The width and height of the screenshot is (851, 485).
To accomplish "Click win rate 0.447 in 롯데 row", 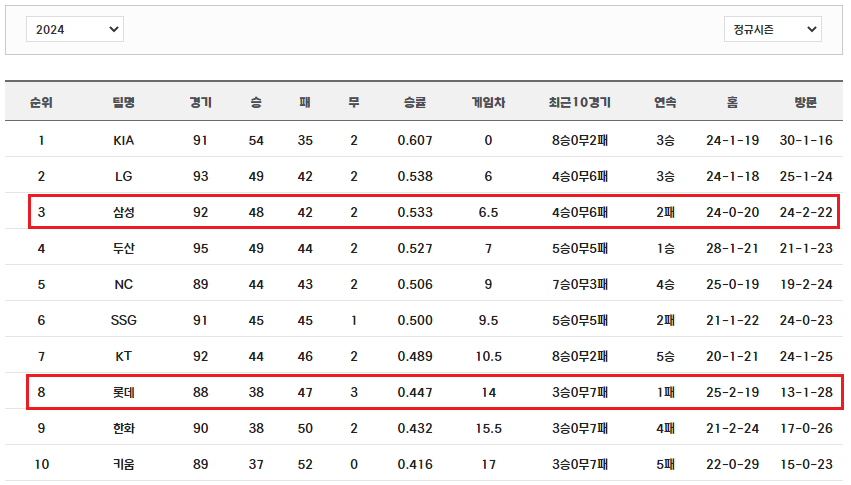I will pyautogui.click(x=415, y=392).
